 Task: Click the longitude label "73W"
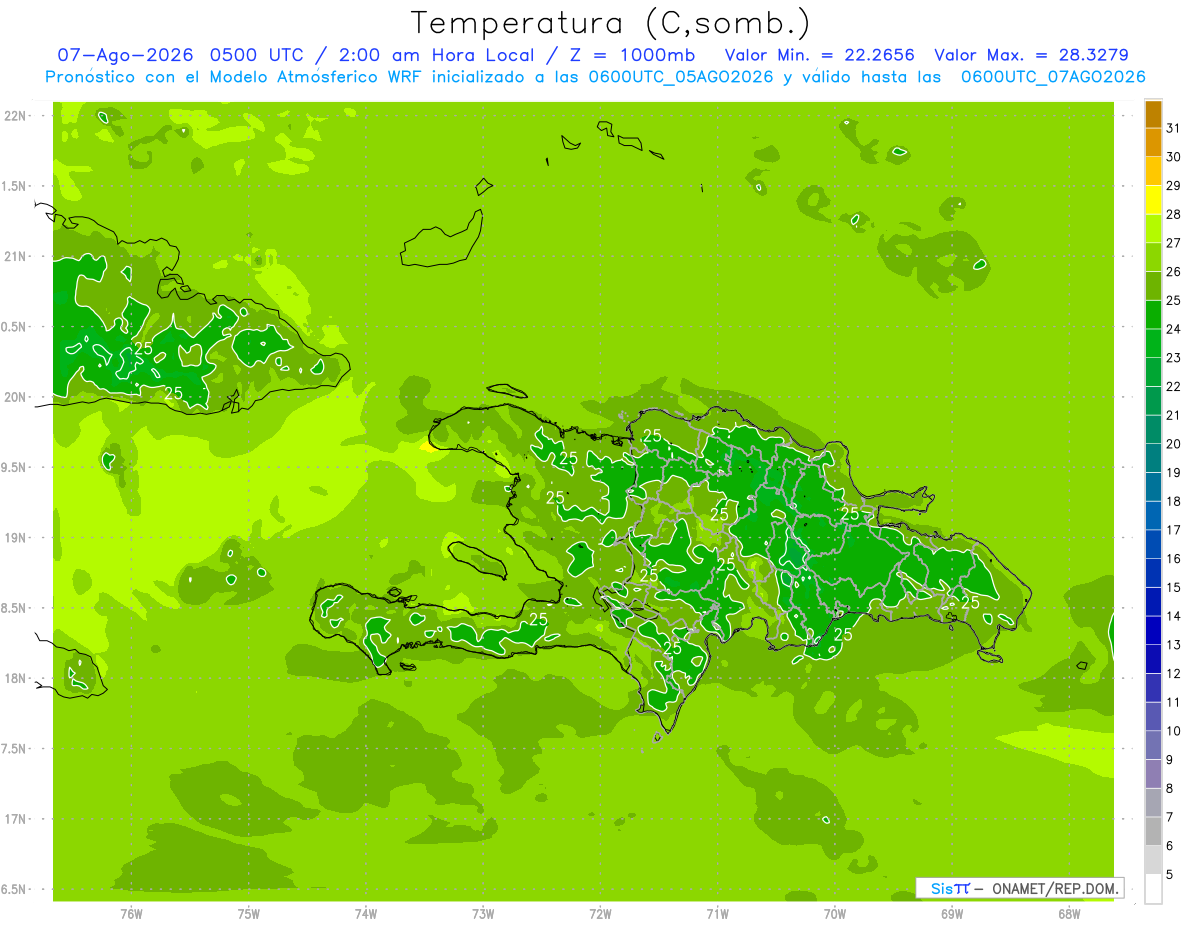(x=483, y=914)
